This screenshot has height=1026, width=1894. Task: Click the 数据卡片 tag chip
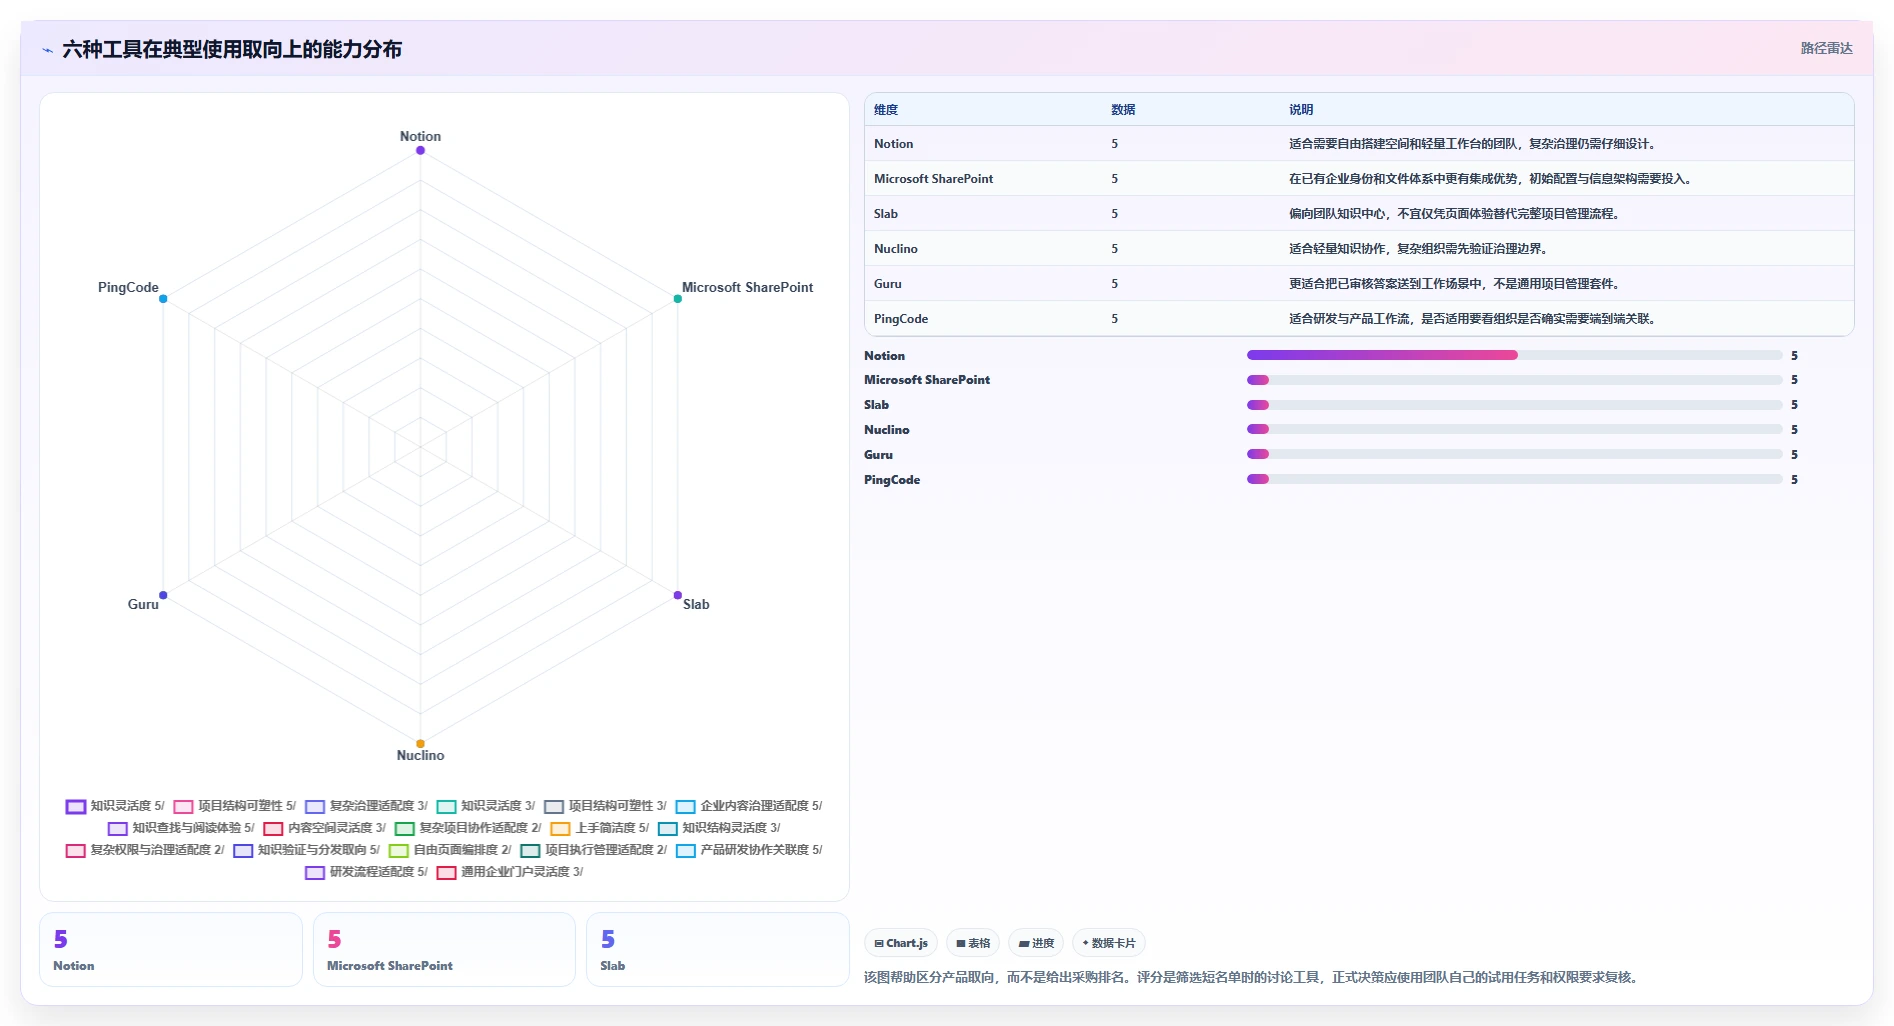[x=1109, y=943]
